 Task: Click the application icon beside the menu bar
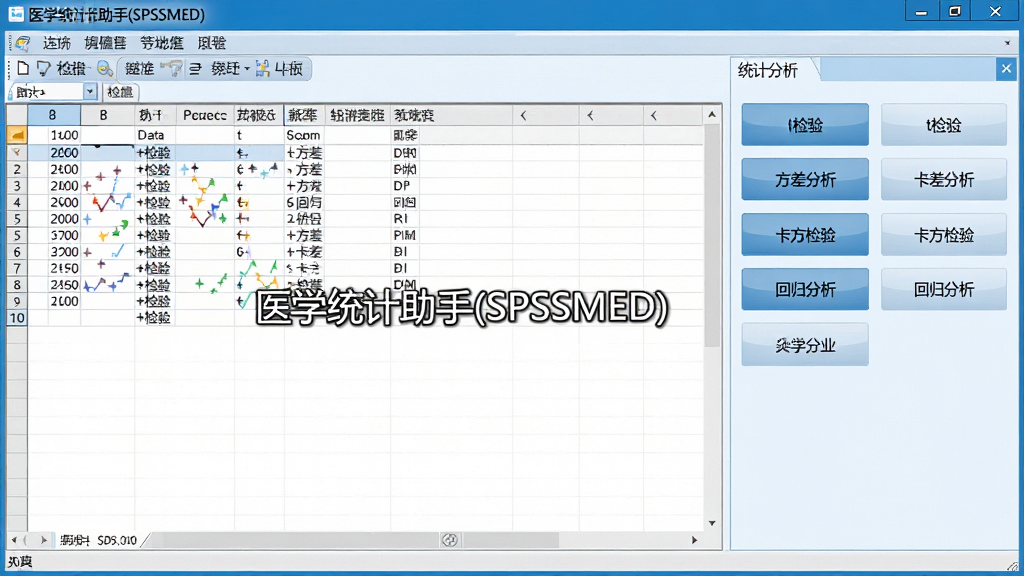tap(22, 43)
